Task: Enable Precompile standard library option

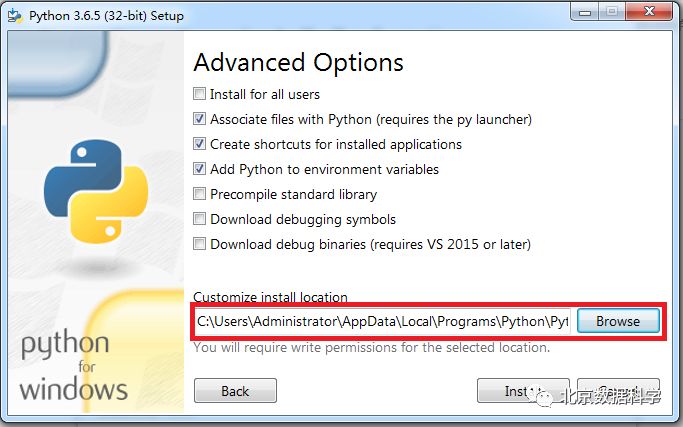Action: click(x=200, y=194)
